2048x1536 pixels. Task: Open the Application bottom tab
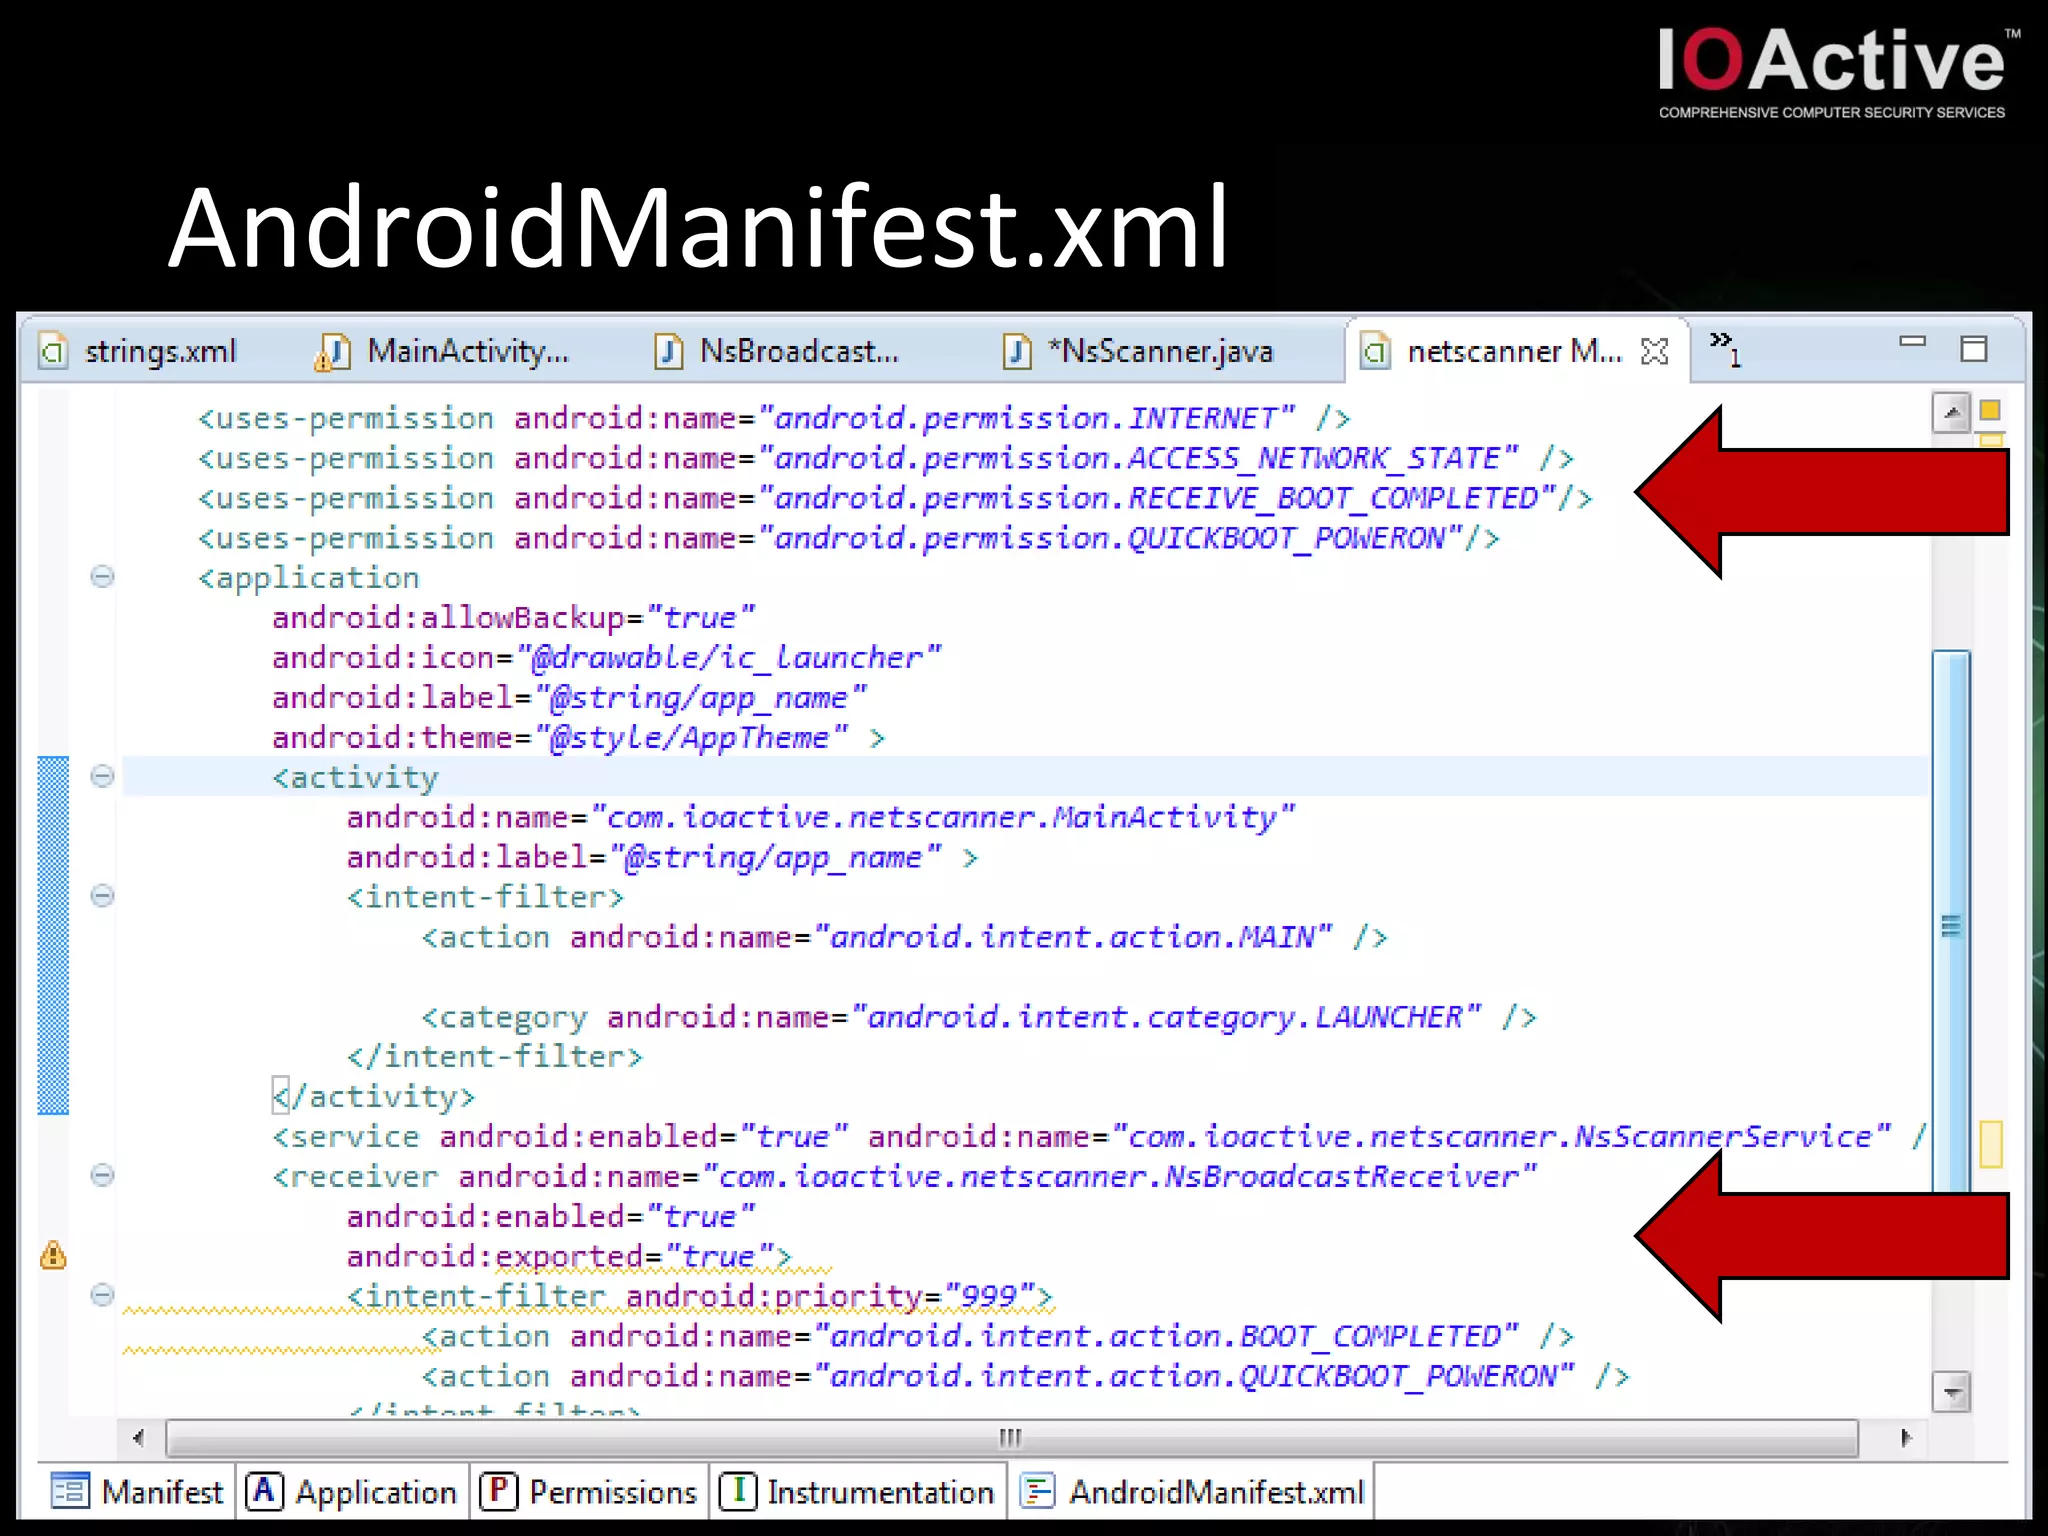pos(352,1492)
